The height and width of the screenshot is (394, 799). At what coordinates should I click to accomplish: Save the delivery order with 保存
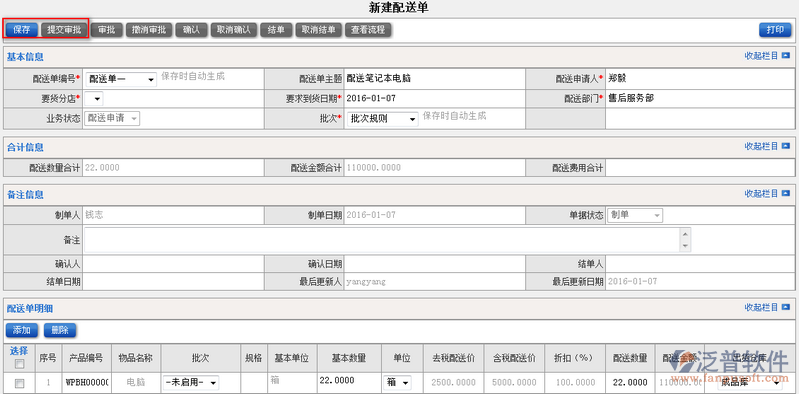(x=22, y=30)
